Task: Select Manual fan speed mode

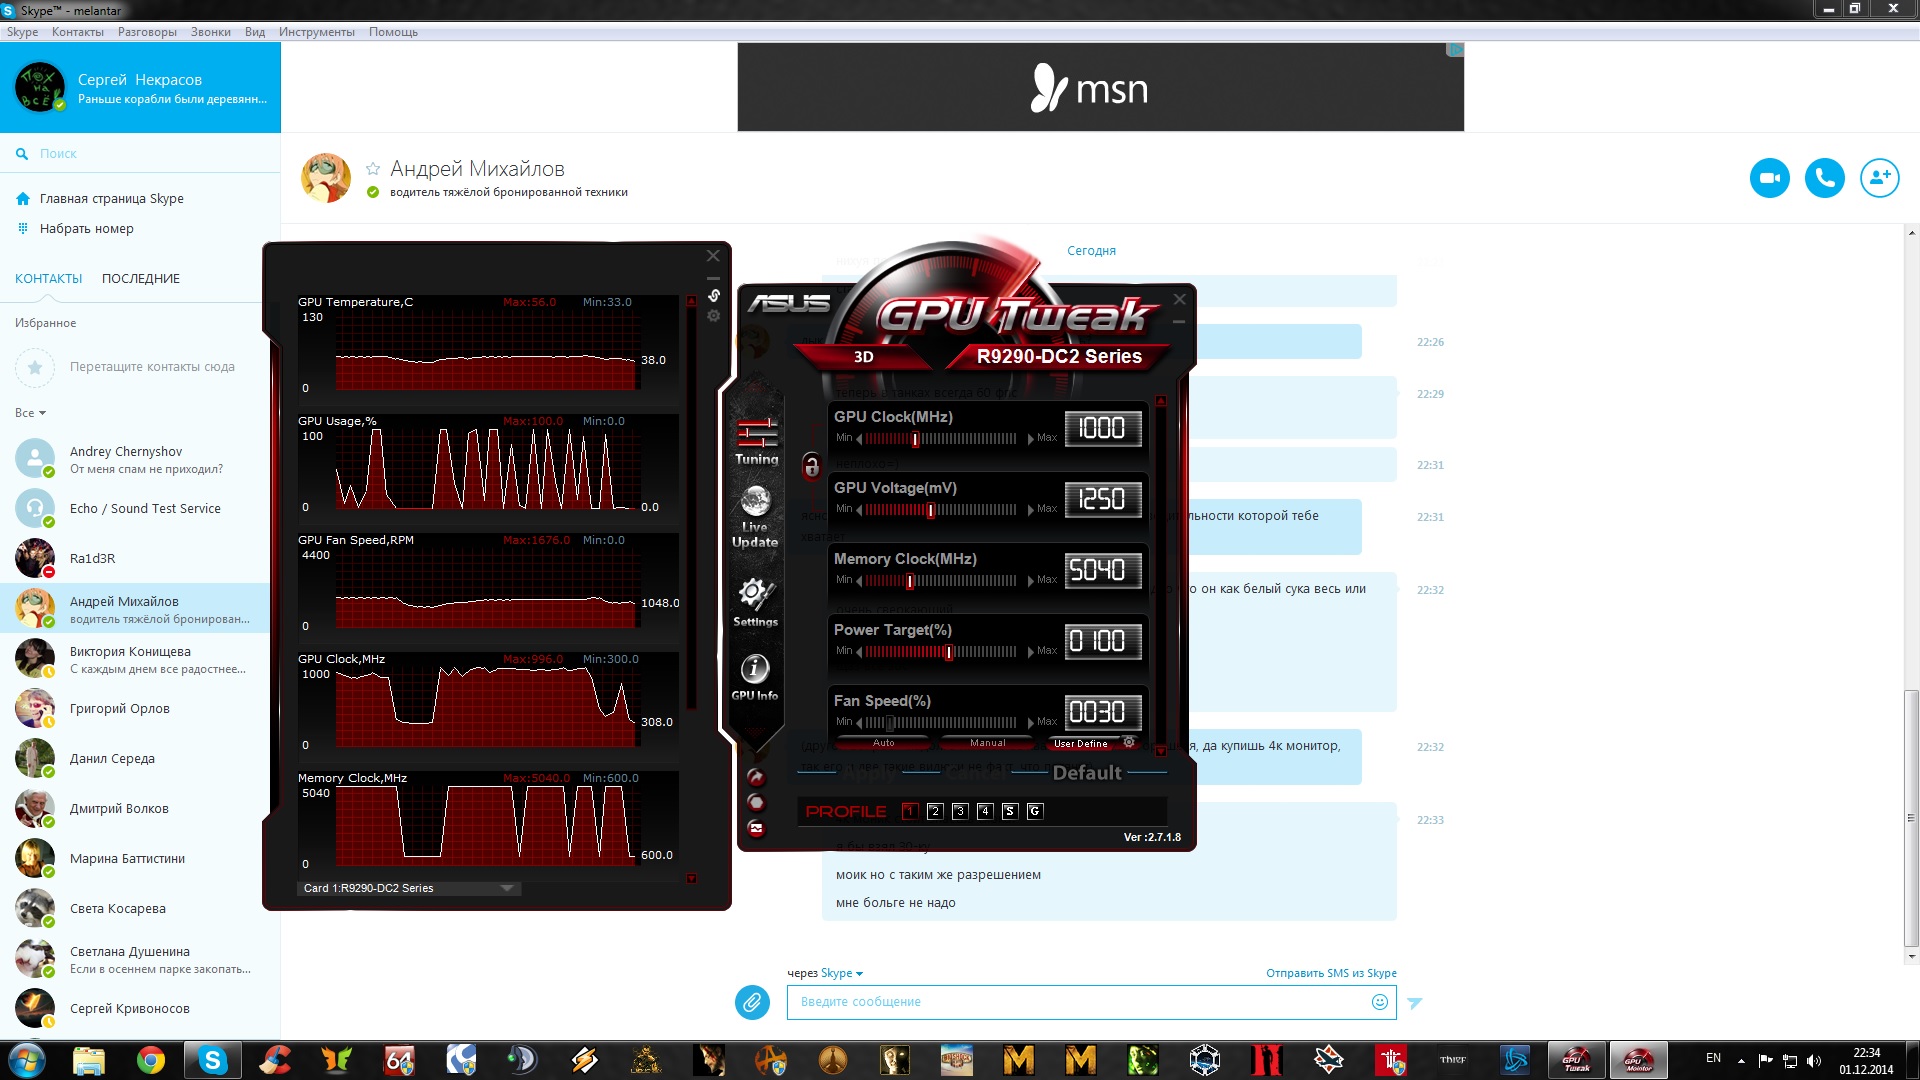Action: point(987,743)
